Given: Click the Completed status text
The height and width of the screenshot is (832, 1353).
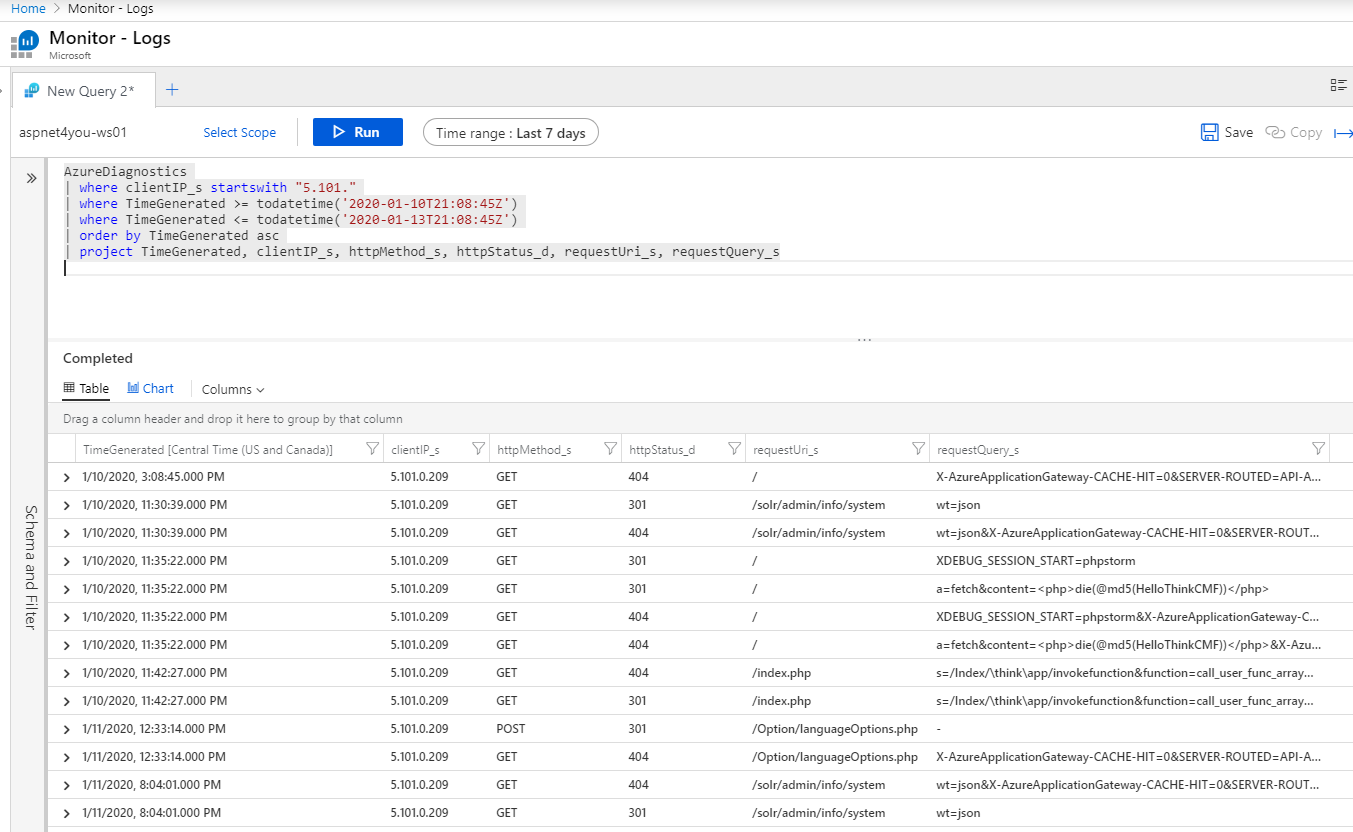Looking at the screenshot, I should click(98, 358).
